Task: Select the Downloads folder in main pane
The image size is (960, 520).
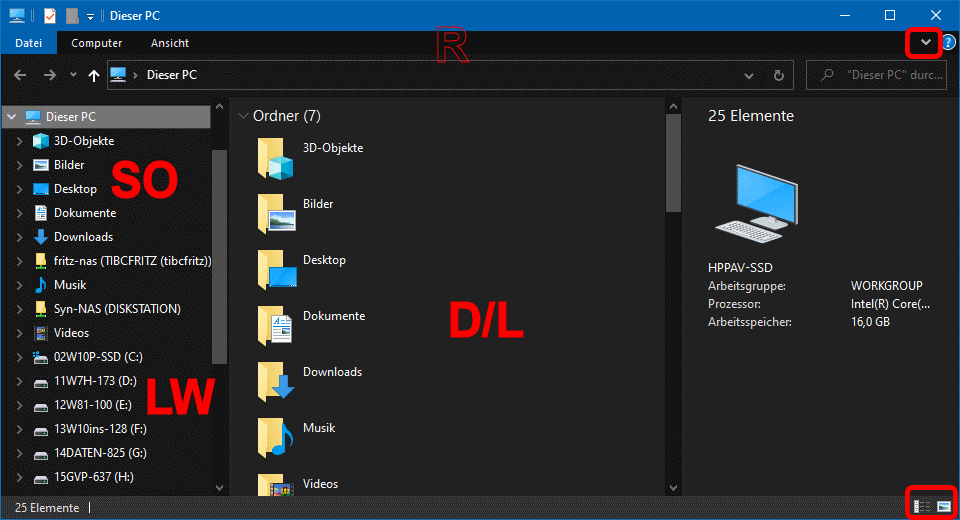Action: coord(276,381)
